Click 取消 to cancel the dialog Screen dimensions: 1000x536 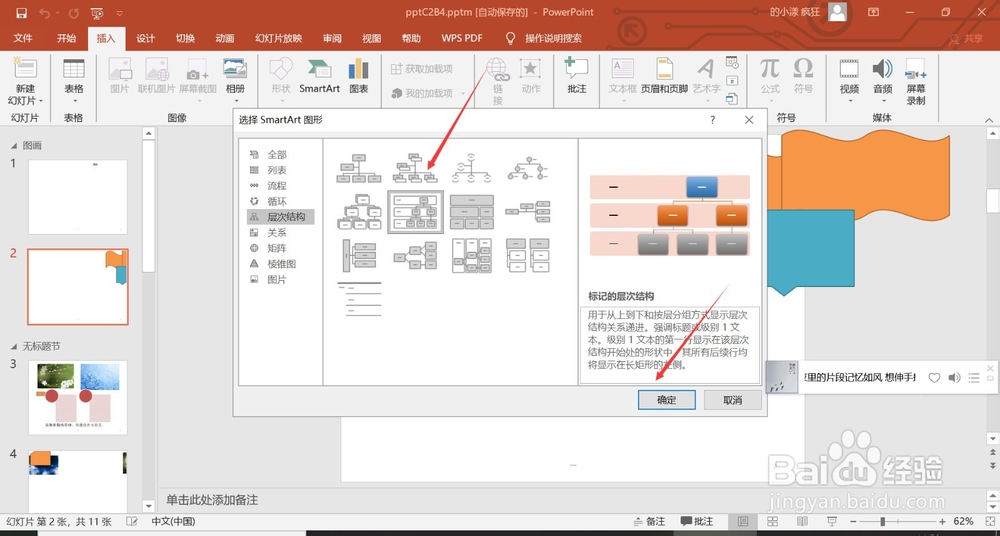pyautogui.click(x=733, y=400)
